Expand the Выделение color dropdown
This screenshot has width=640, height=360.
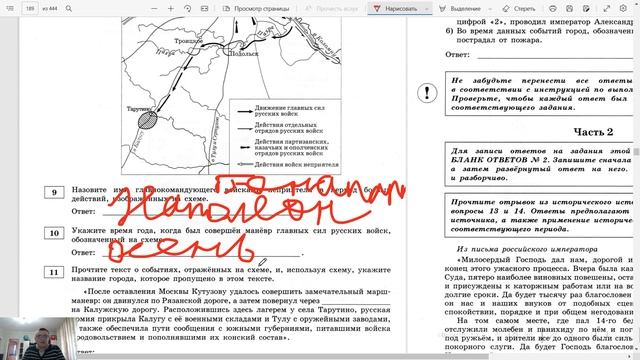coord(490,8)
